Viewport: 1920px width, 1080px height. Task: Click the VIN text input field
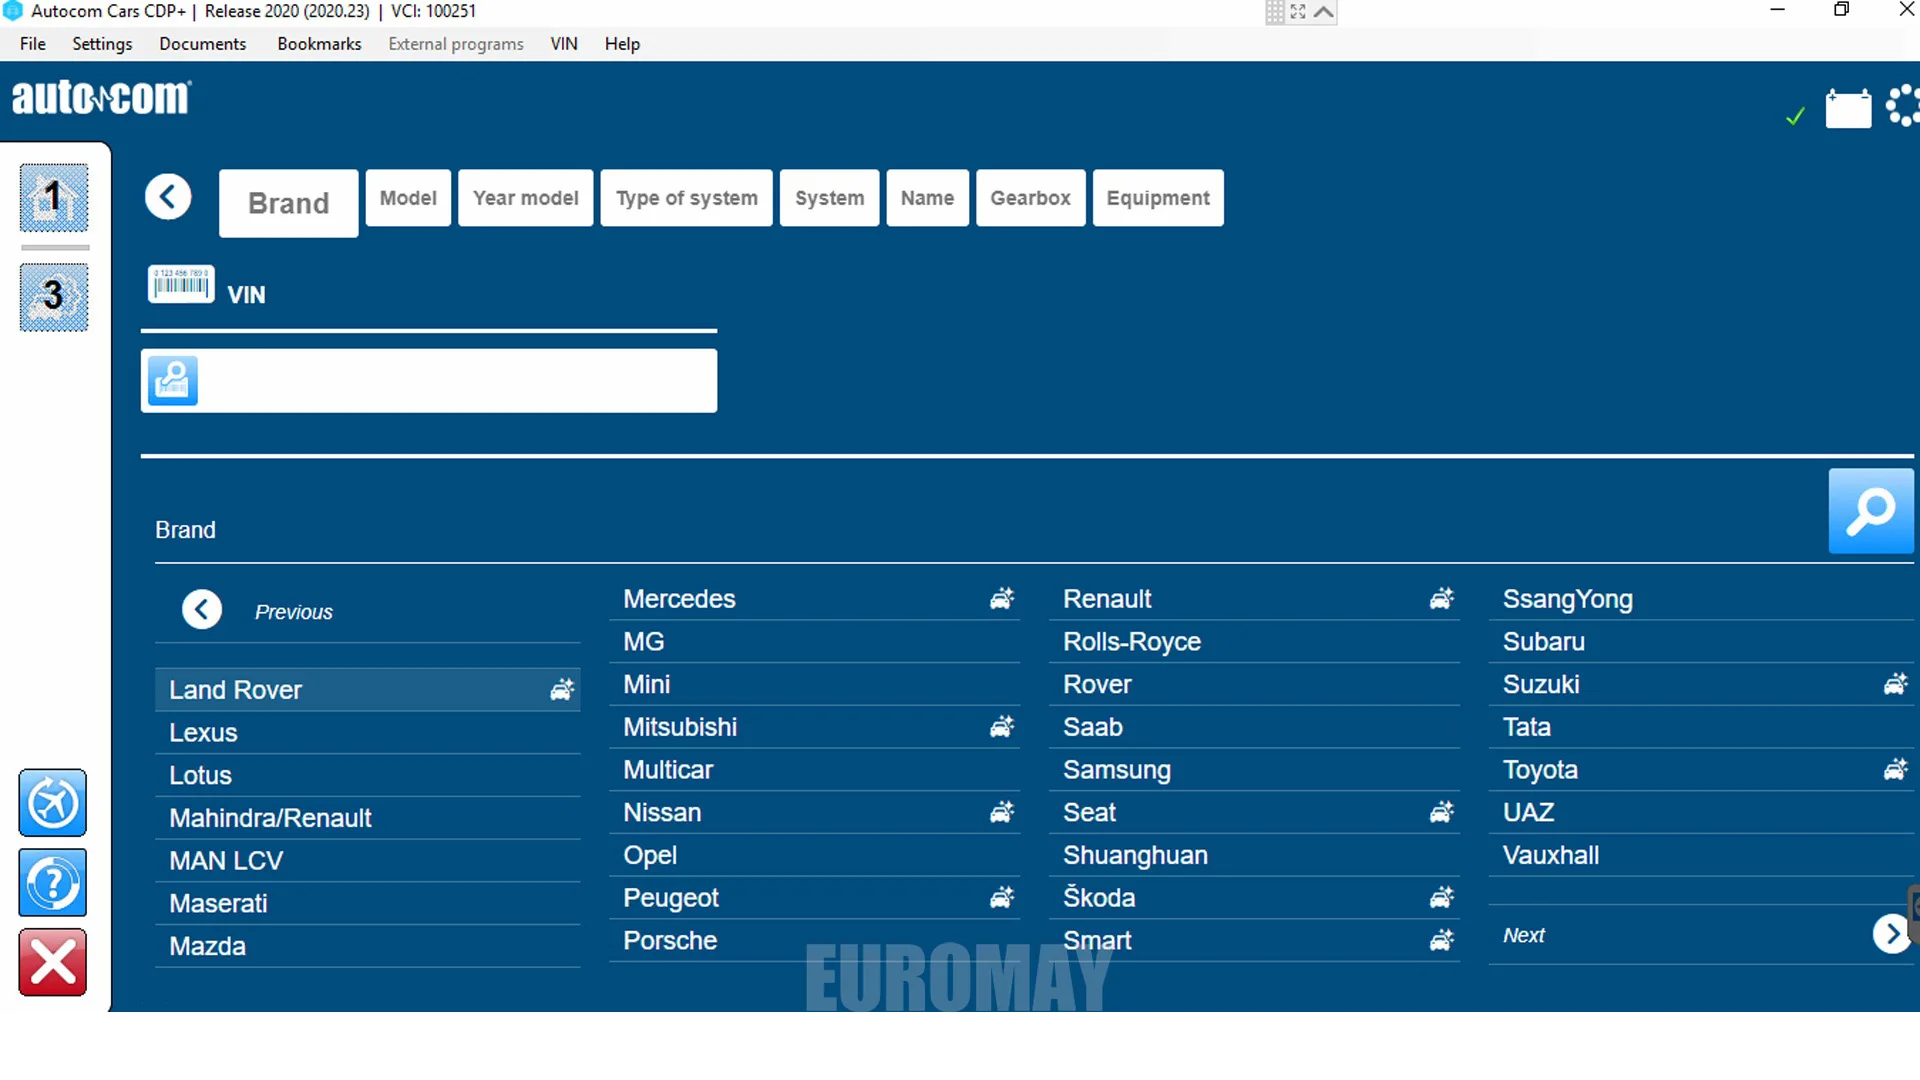tap(456, 381)
